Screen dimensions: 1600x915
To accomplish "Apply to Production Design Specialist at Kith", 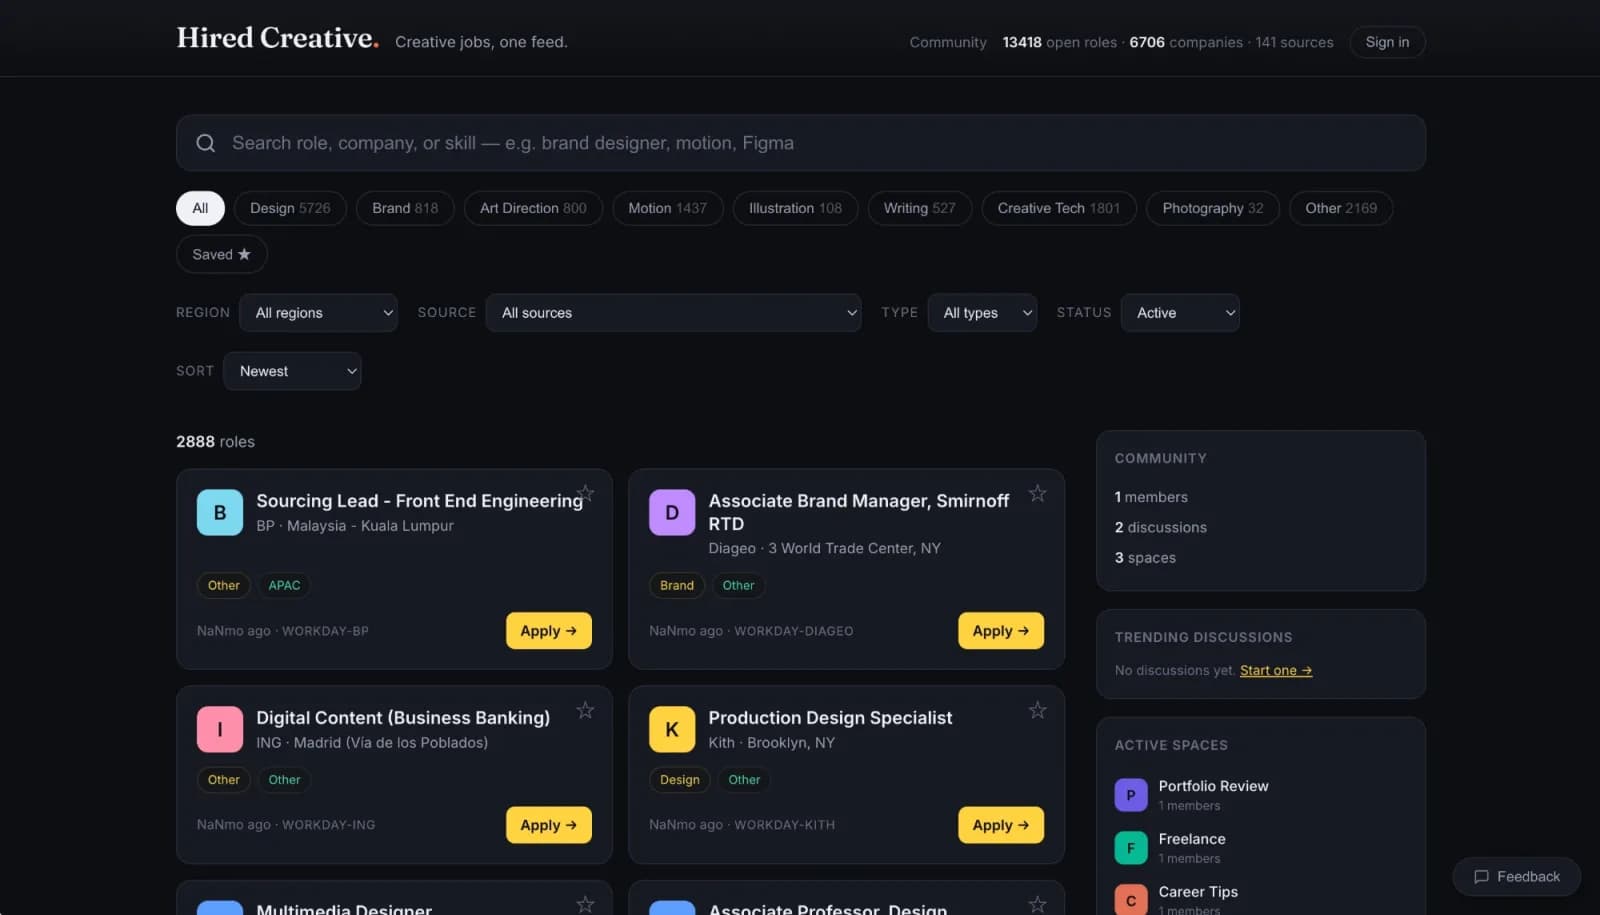I will click(x=1001, y=825).
